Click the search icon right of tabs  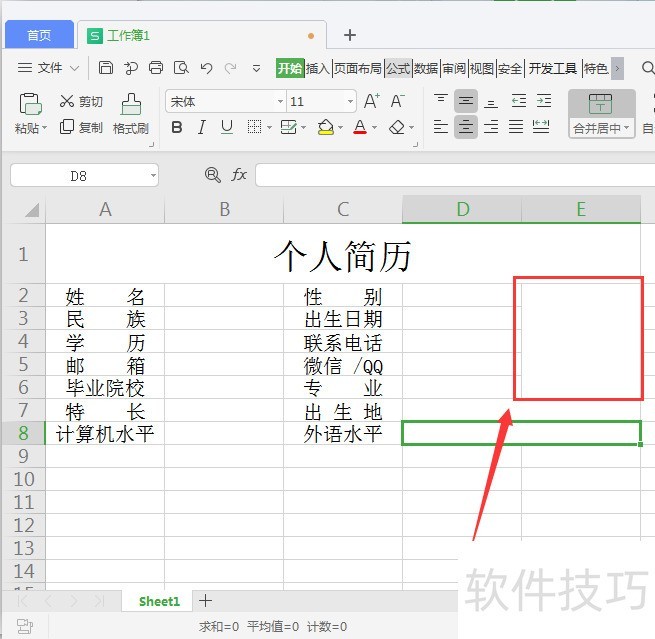pos(647,68)
